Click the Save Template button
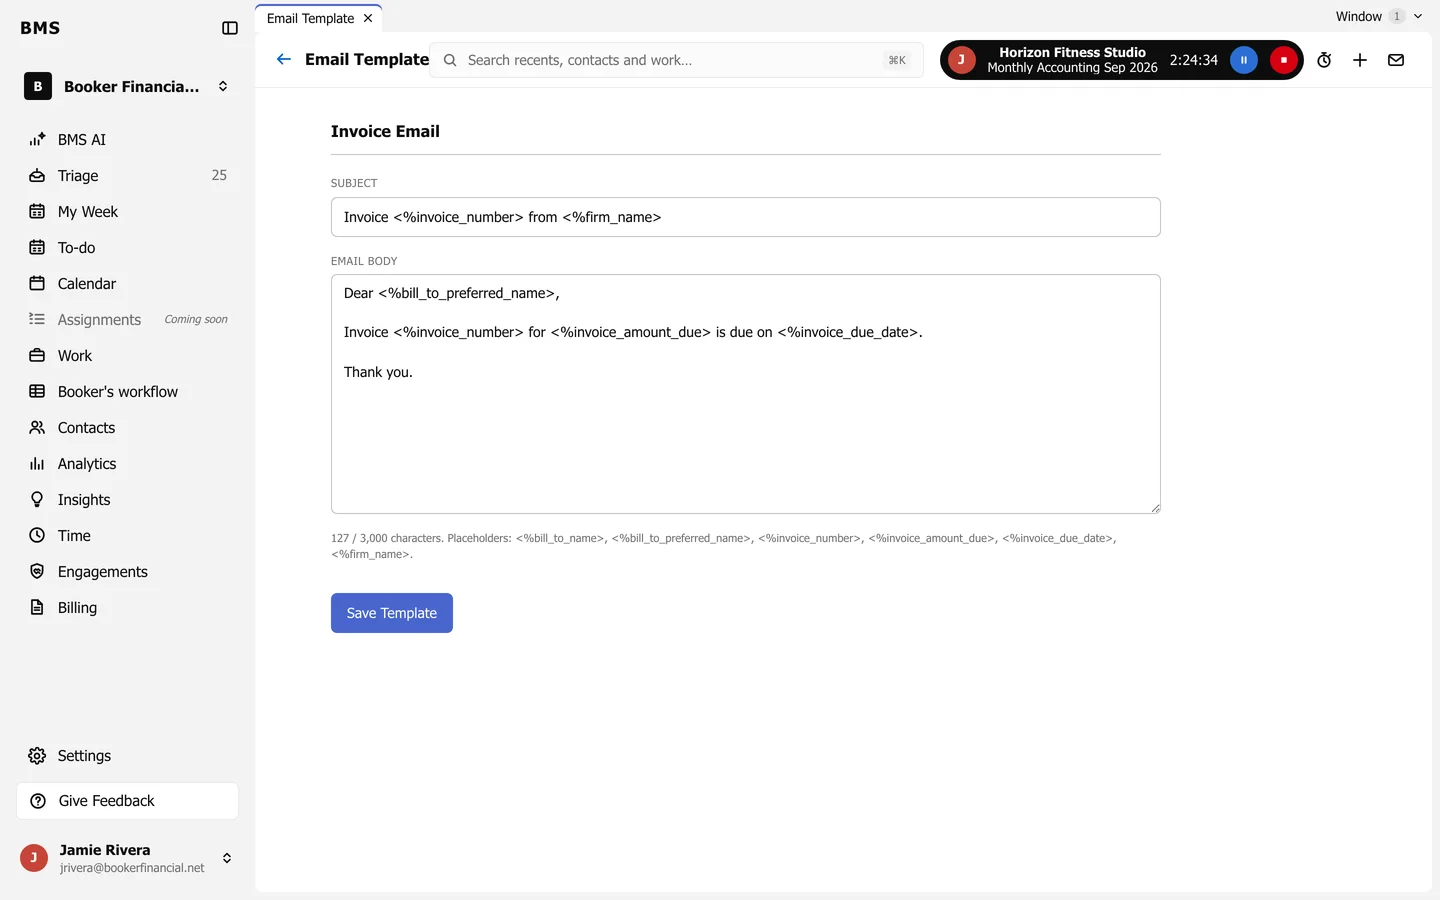1440x900 pixels. click(392, 613)
